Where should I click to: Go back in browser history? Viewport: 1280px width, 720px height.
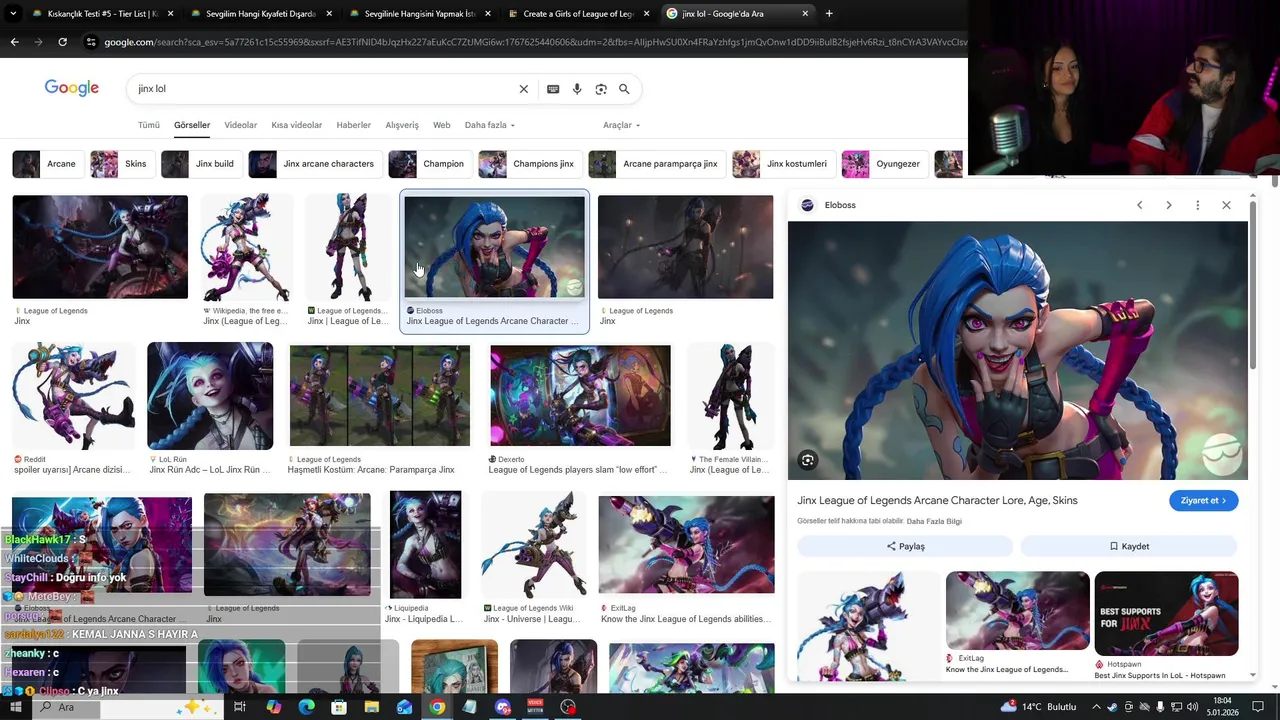(14, 42)
